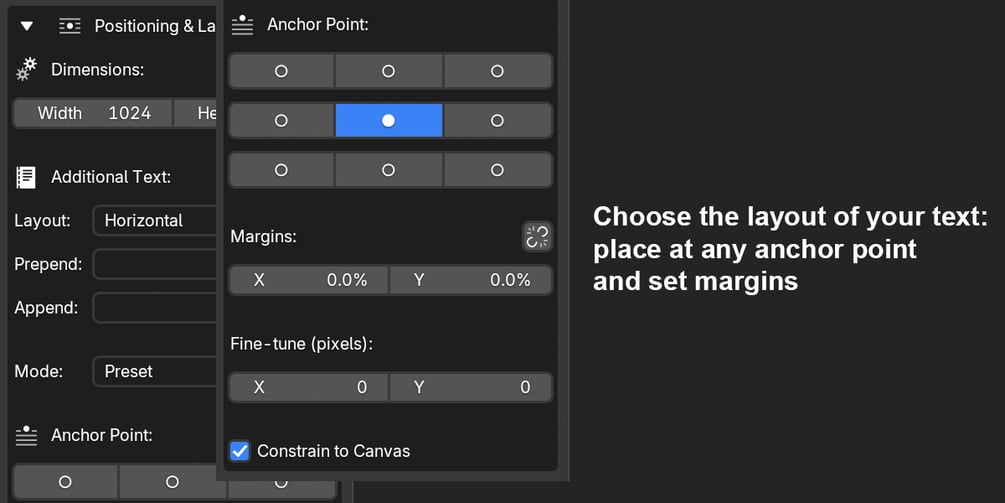Click the Fine-tune X pixels field
This screenshot has height=503, width=1005.
tap(309, 387)
